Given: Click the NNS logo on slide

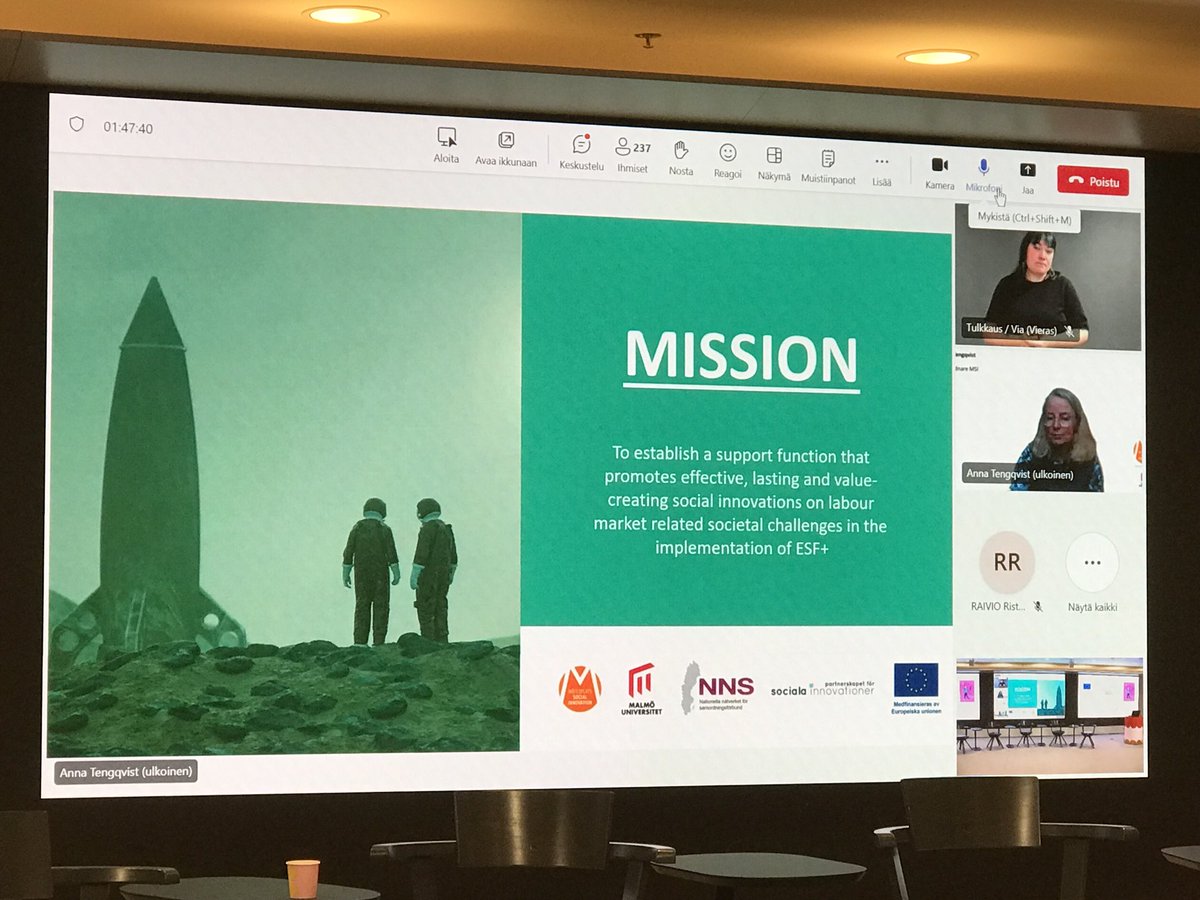Looking at the screenshot, I should pyautogui.click(x=718, y=687).
